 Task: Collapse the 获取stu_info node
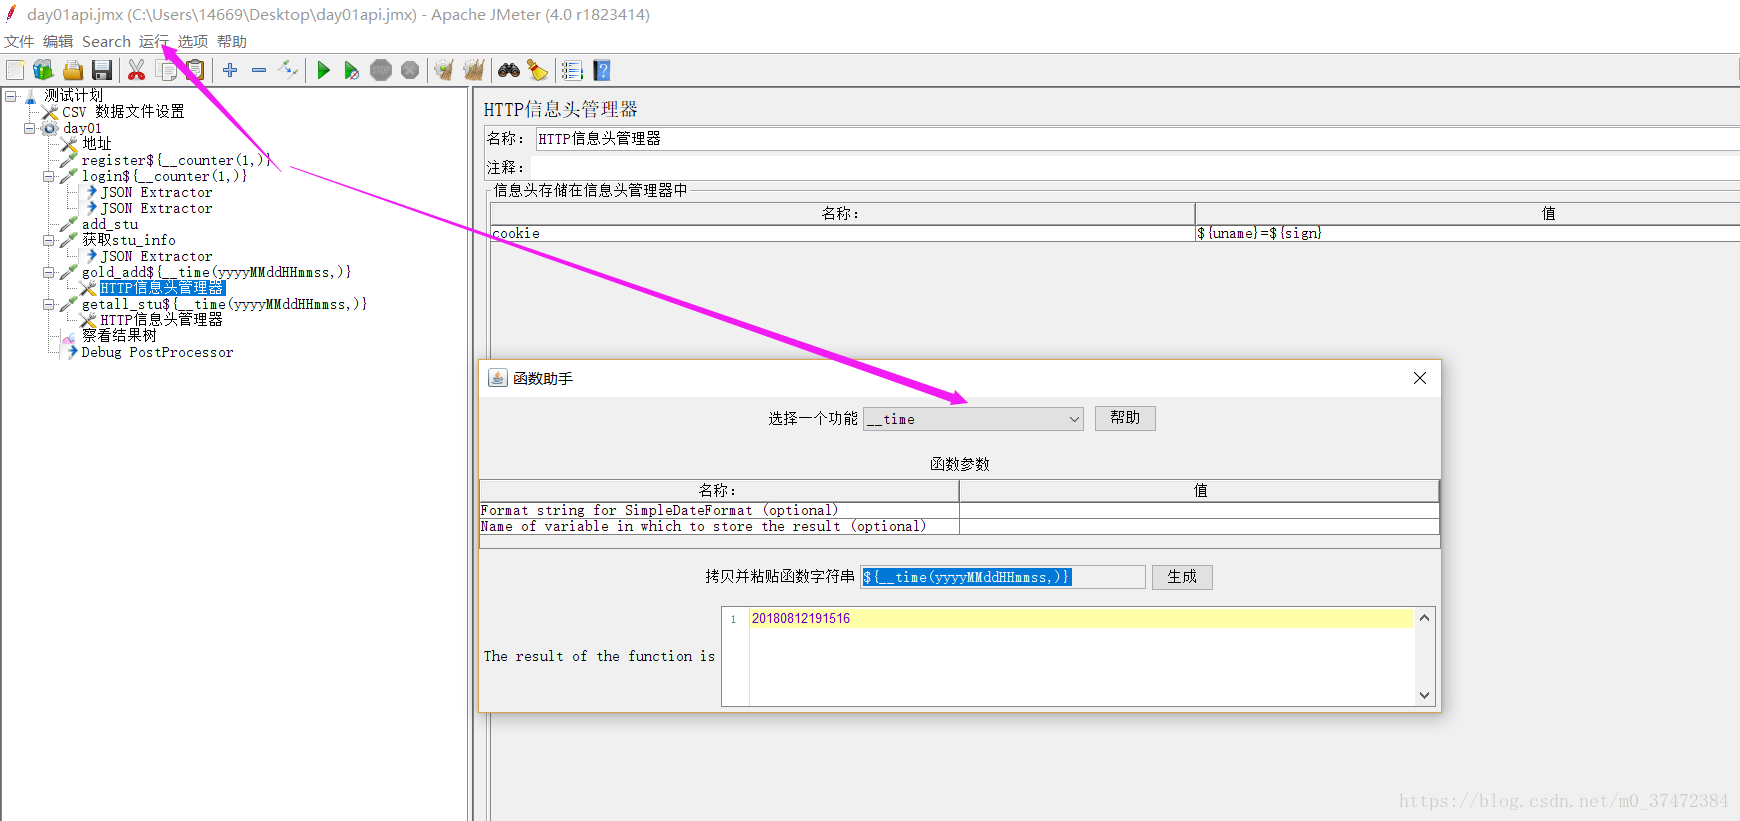[x=49, y=240]
